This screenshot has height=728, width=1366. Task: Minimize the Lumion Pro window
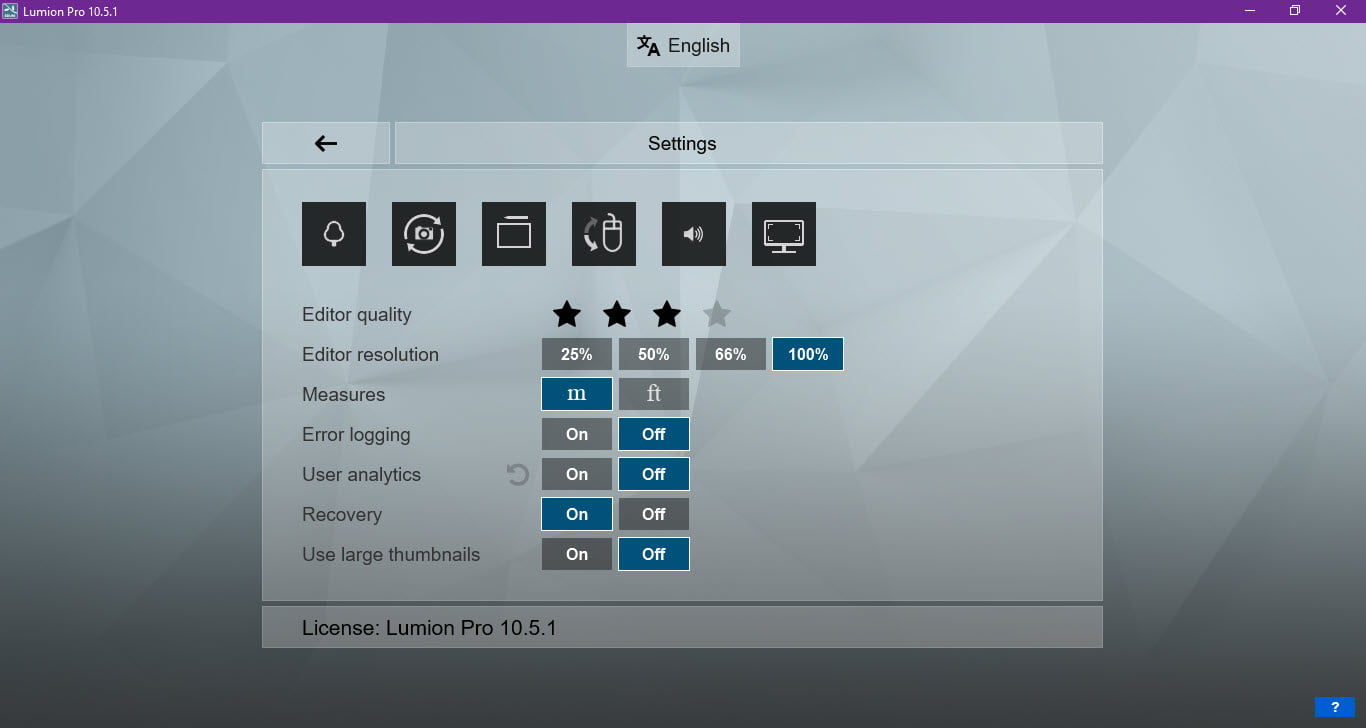coord(1250,11)
